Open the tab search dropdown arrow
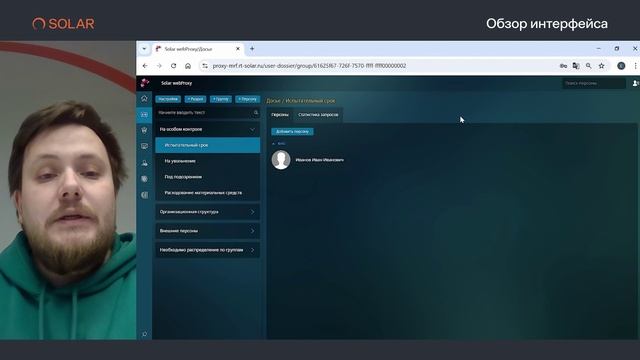Viewport: 640px width, 360px height. pyautogui.click(x=144, y=49)
